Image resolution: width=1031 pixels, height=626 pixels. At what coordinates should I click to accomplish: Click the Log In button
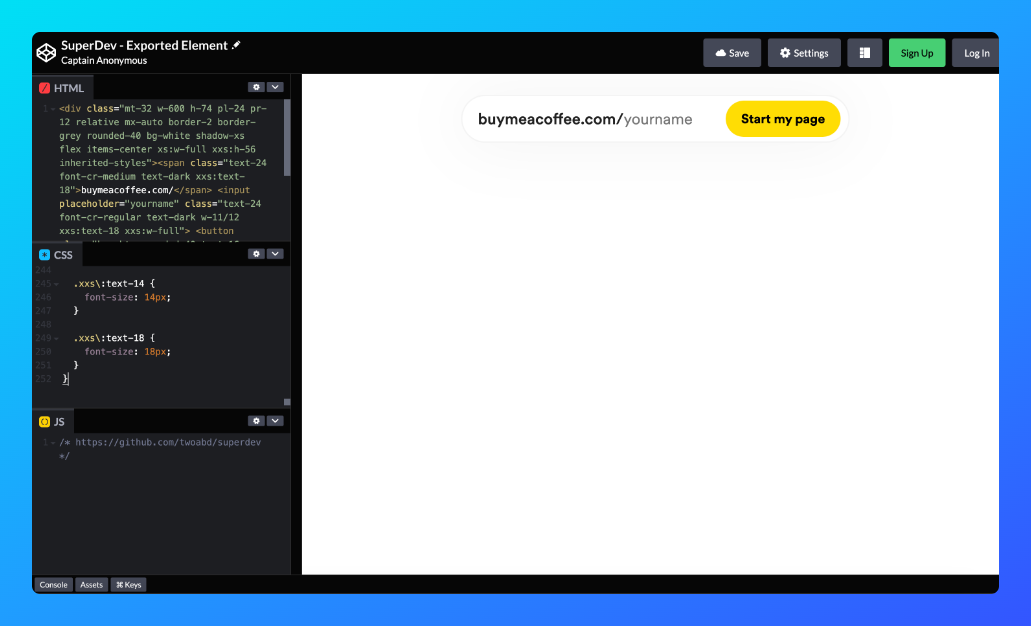976,53
